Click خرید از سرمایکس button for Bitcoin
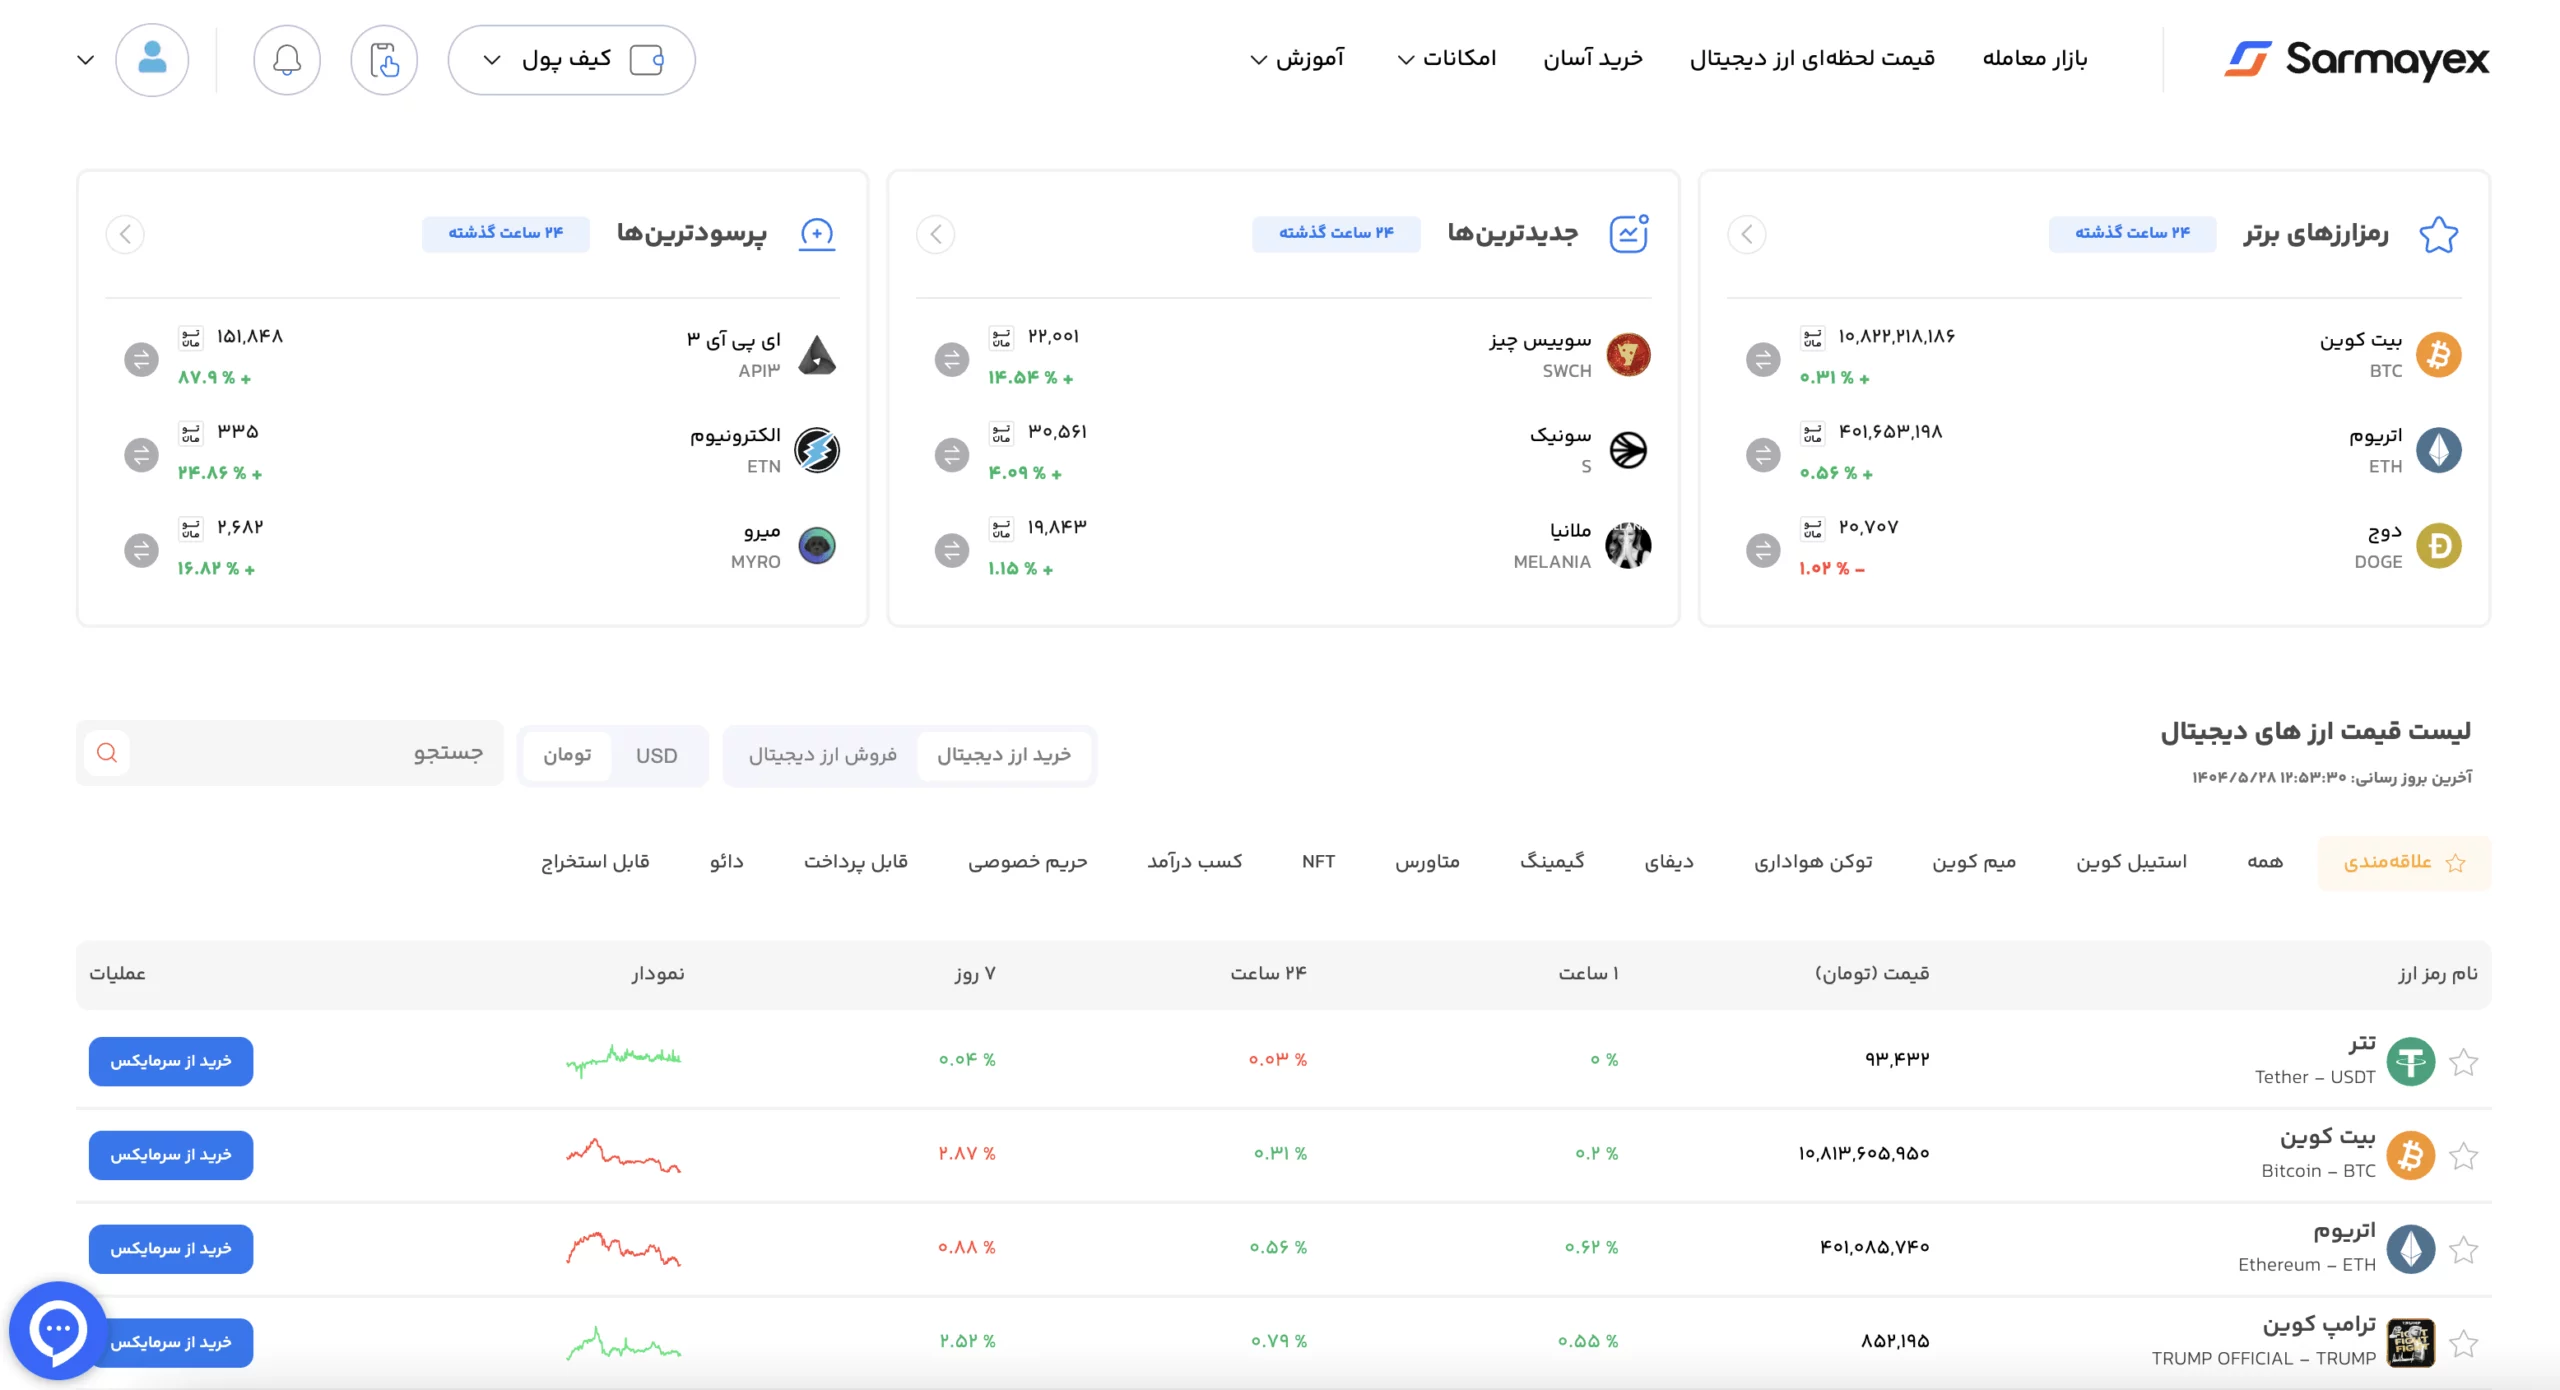This screenshot has width=2560, height=1390. 171,1155
